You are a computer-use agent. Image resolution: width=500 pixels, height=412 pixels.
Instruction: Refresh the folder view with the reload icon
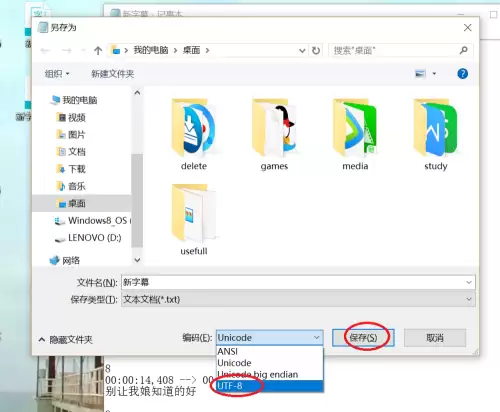click(316, 51)
